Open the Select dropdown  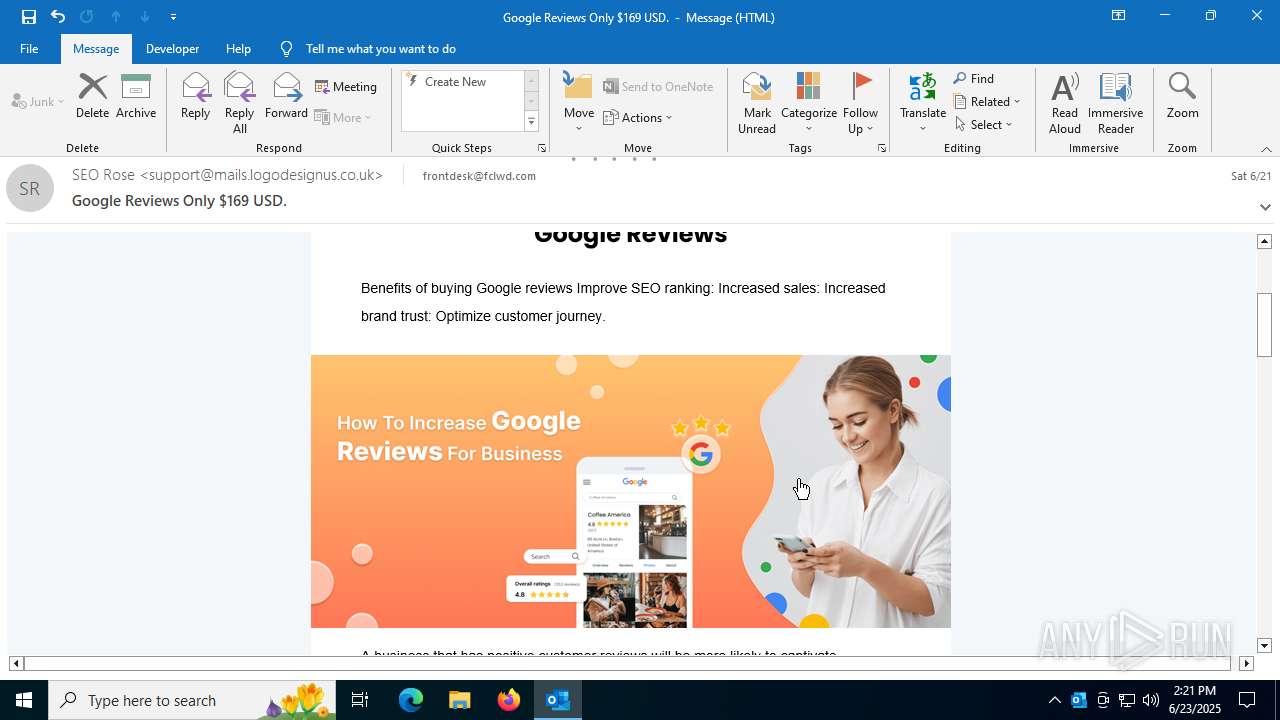tap(984, 124)
